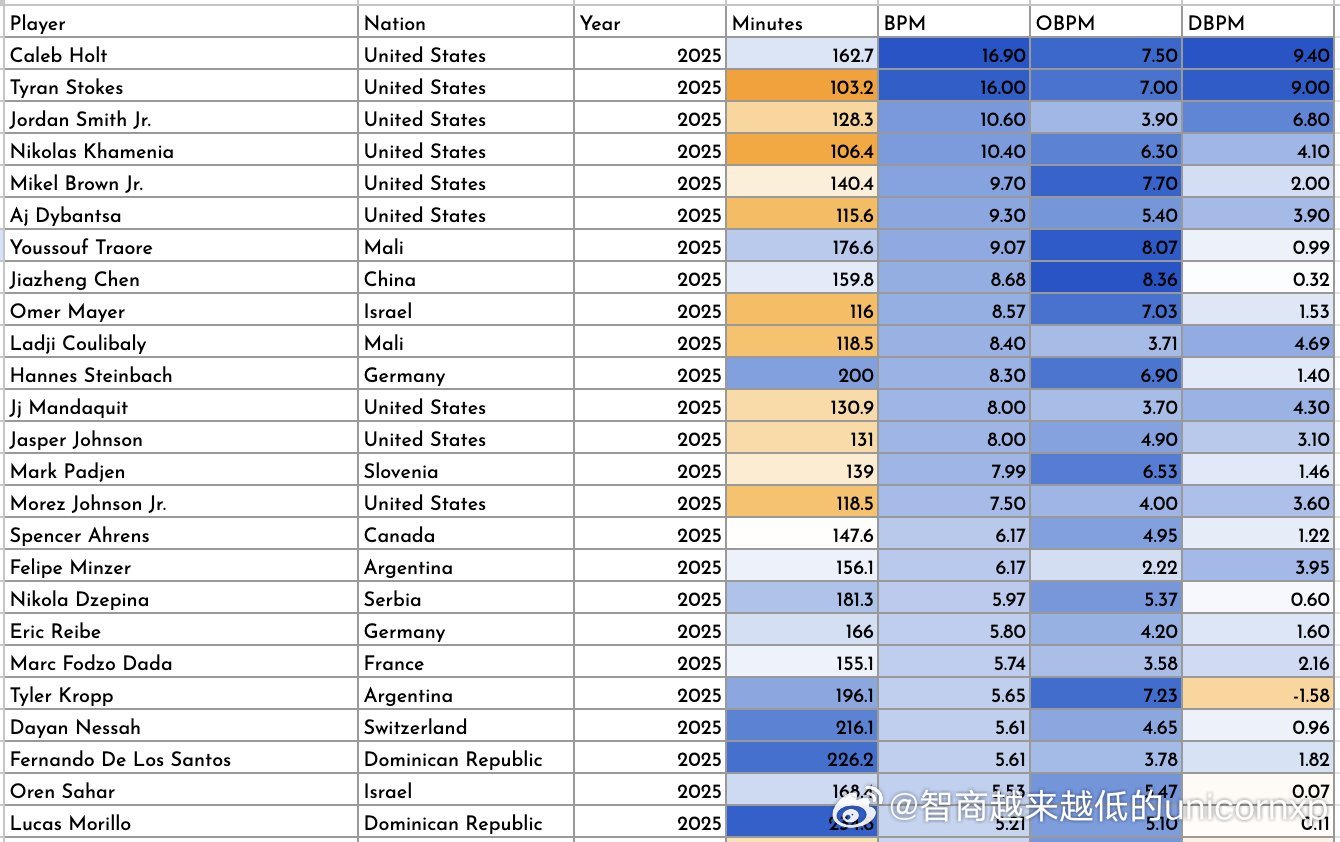Select Jiazheng Chen OBPM cell 8.36
Image resolution: width=1340 pixels, height=842 pixels.
[x=1106, y=279]
